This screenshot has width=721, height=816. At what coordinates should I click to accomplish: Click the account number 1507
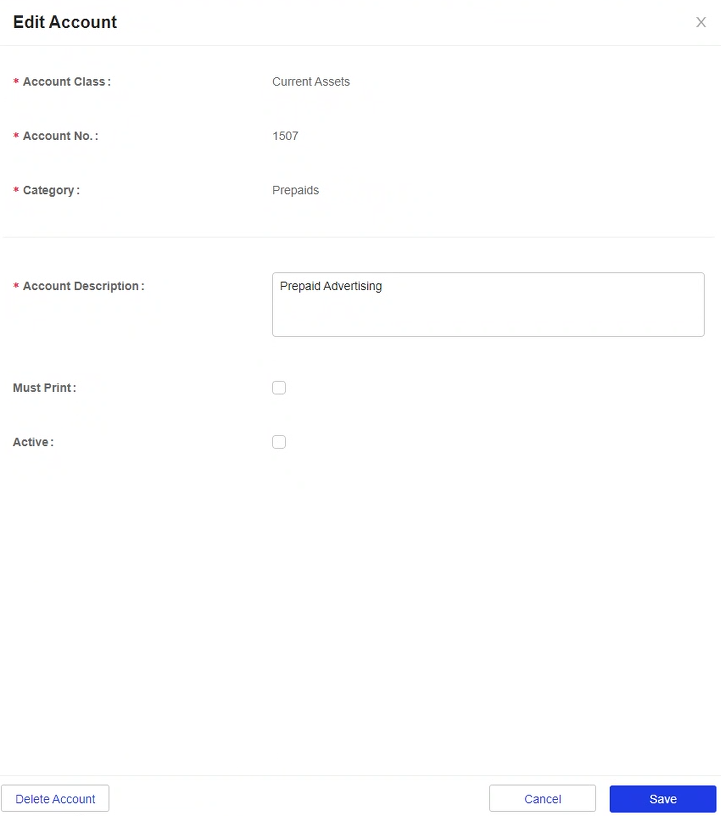pos(285,136)
